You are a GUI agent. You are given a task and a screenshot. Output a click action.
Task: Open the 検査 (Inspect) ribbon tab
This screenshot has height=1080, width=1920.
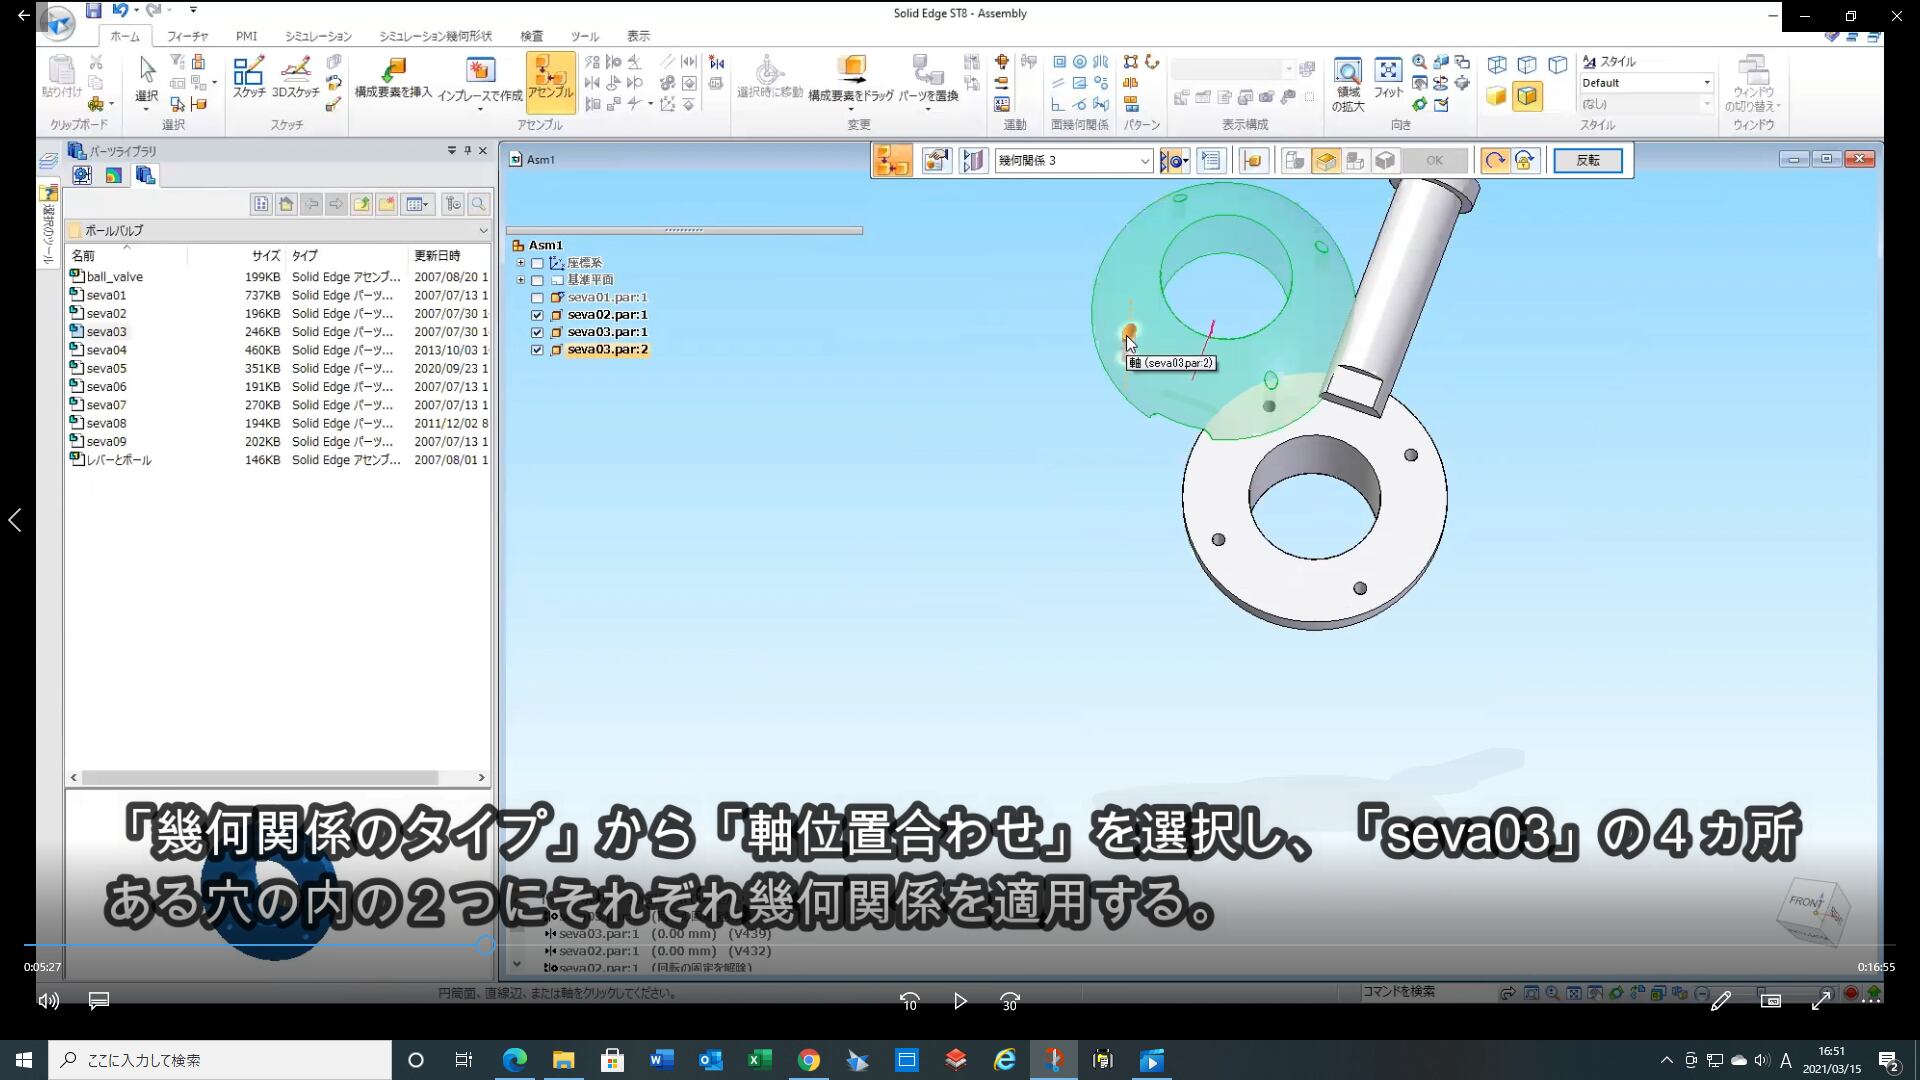coord(532,36)
